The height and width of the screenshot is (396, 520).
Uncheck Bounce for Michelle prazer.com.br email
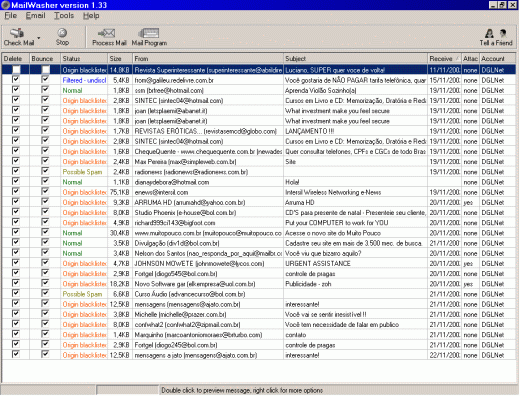click(x=45, y=314)
